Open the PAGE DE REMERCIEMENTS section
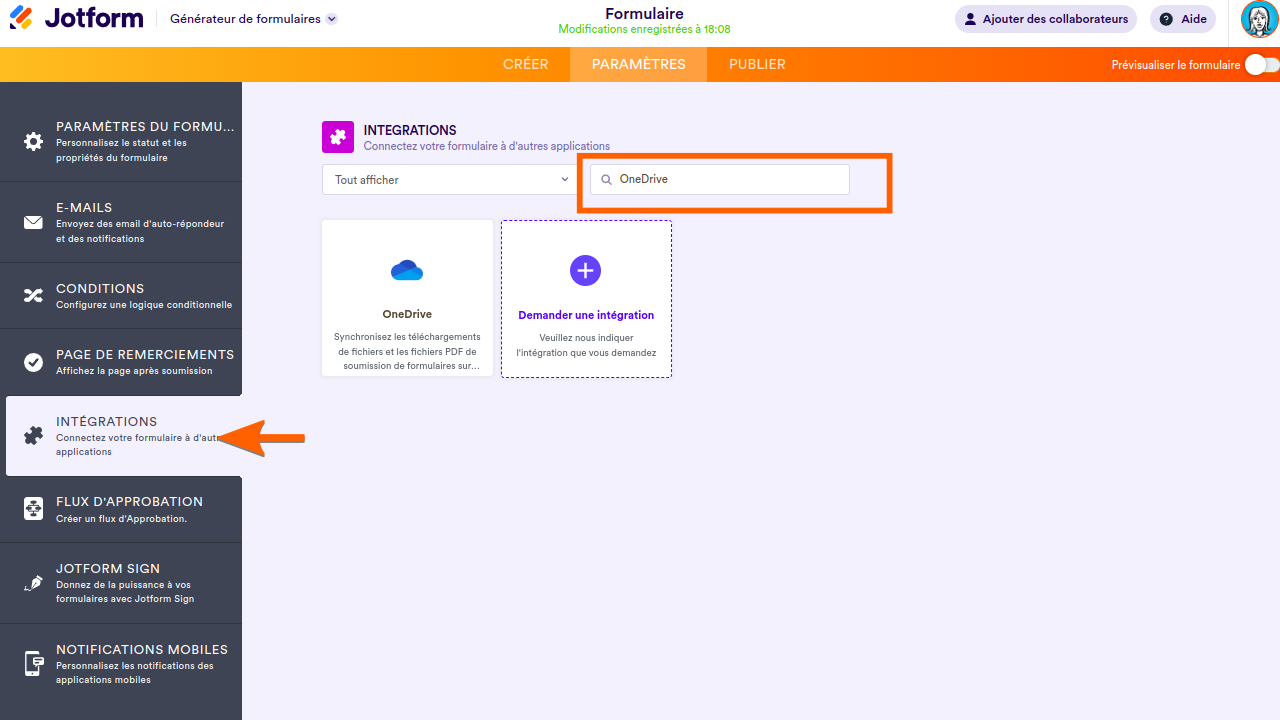The height and width of the screenshot is (720, 1280). pos(121,362)
